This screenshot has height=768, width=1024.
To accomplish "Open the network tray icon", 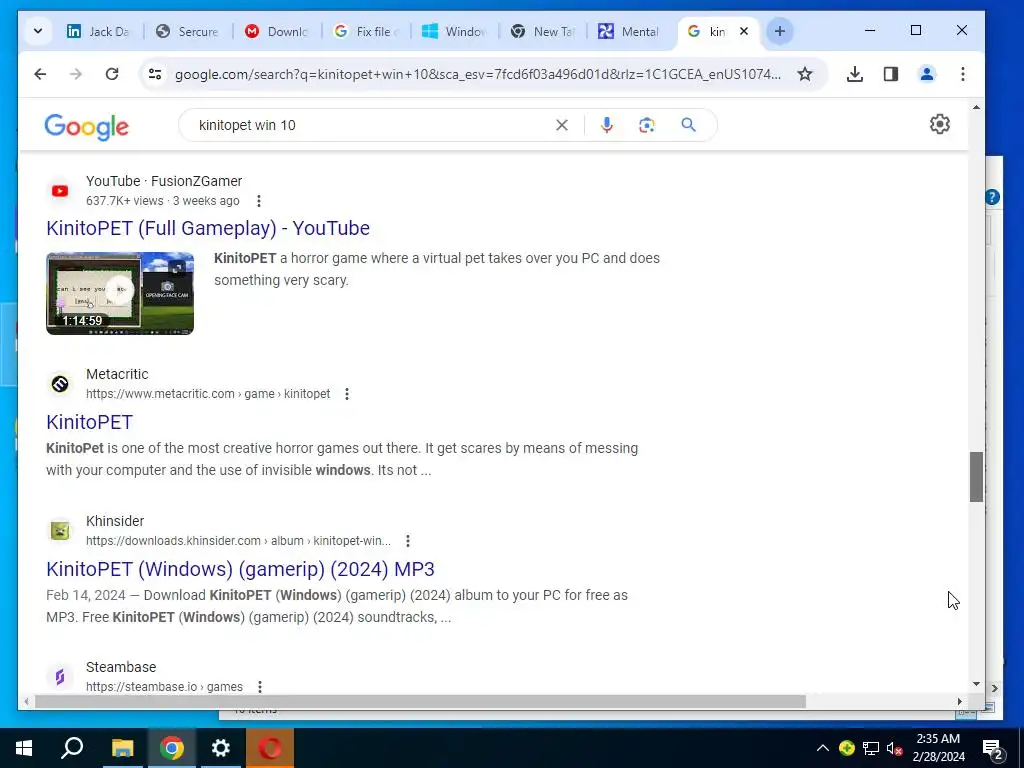I will pyautogui.click(x=871, y=748).
